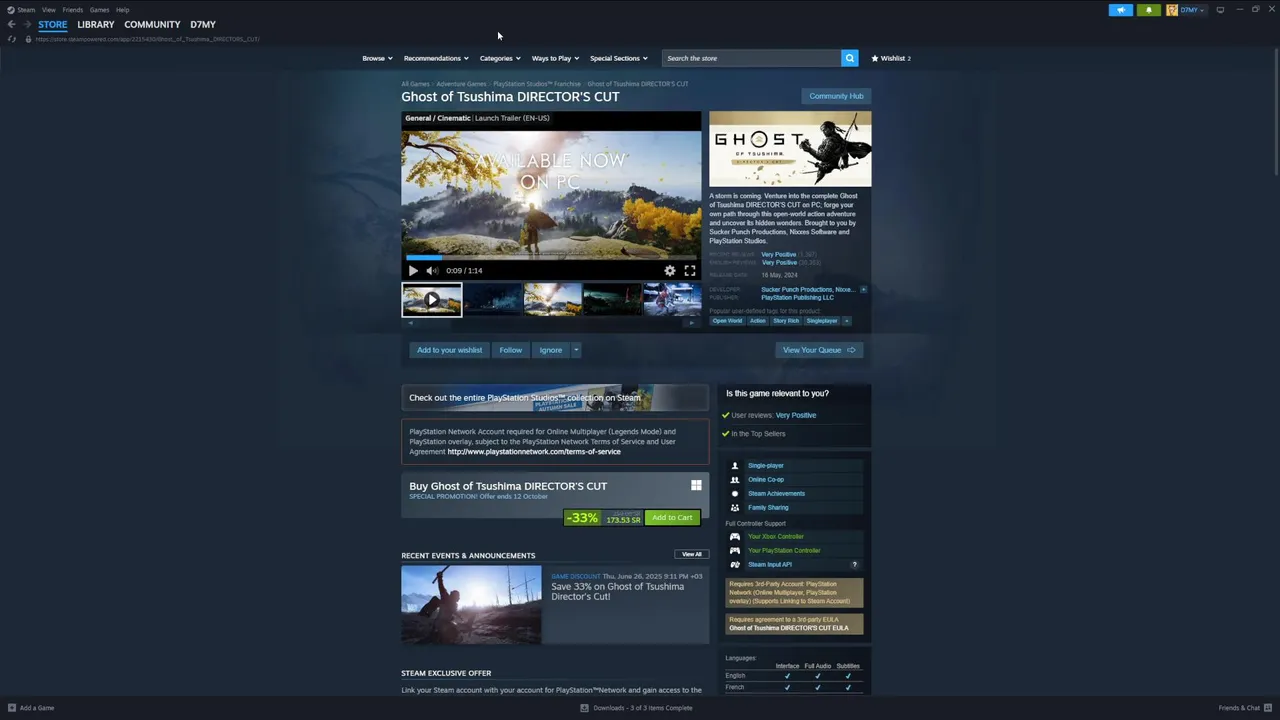Expand more tags plus button

pos(846,321)
